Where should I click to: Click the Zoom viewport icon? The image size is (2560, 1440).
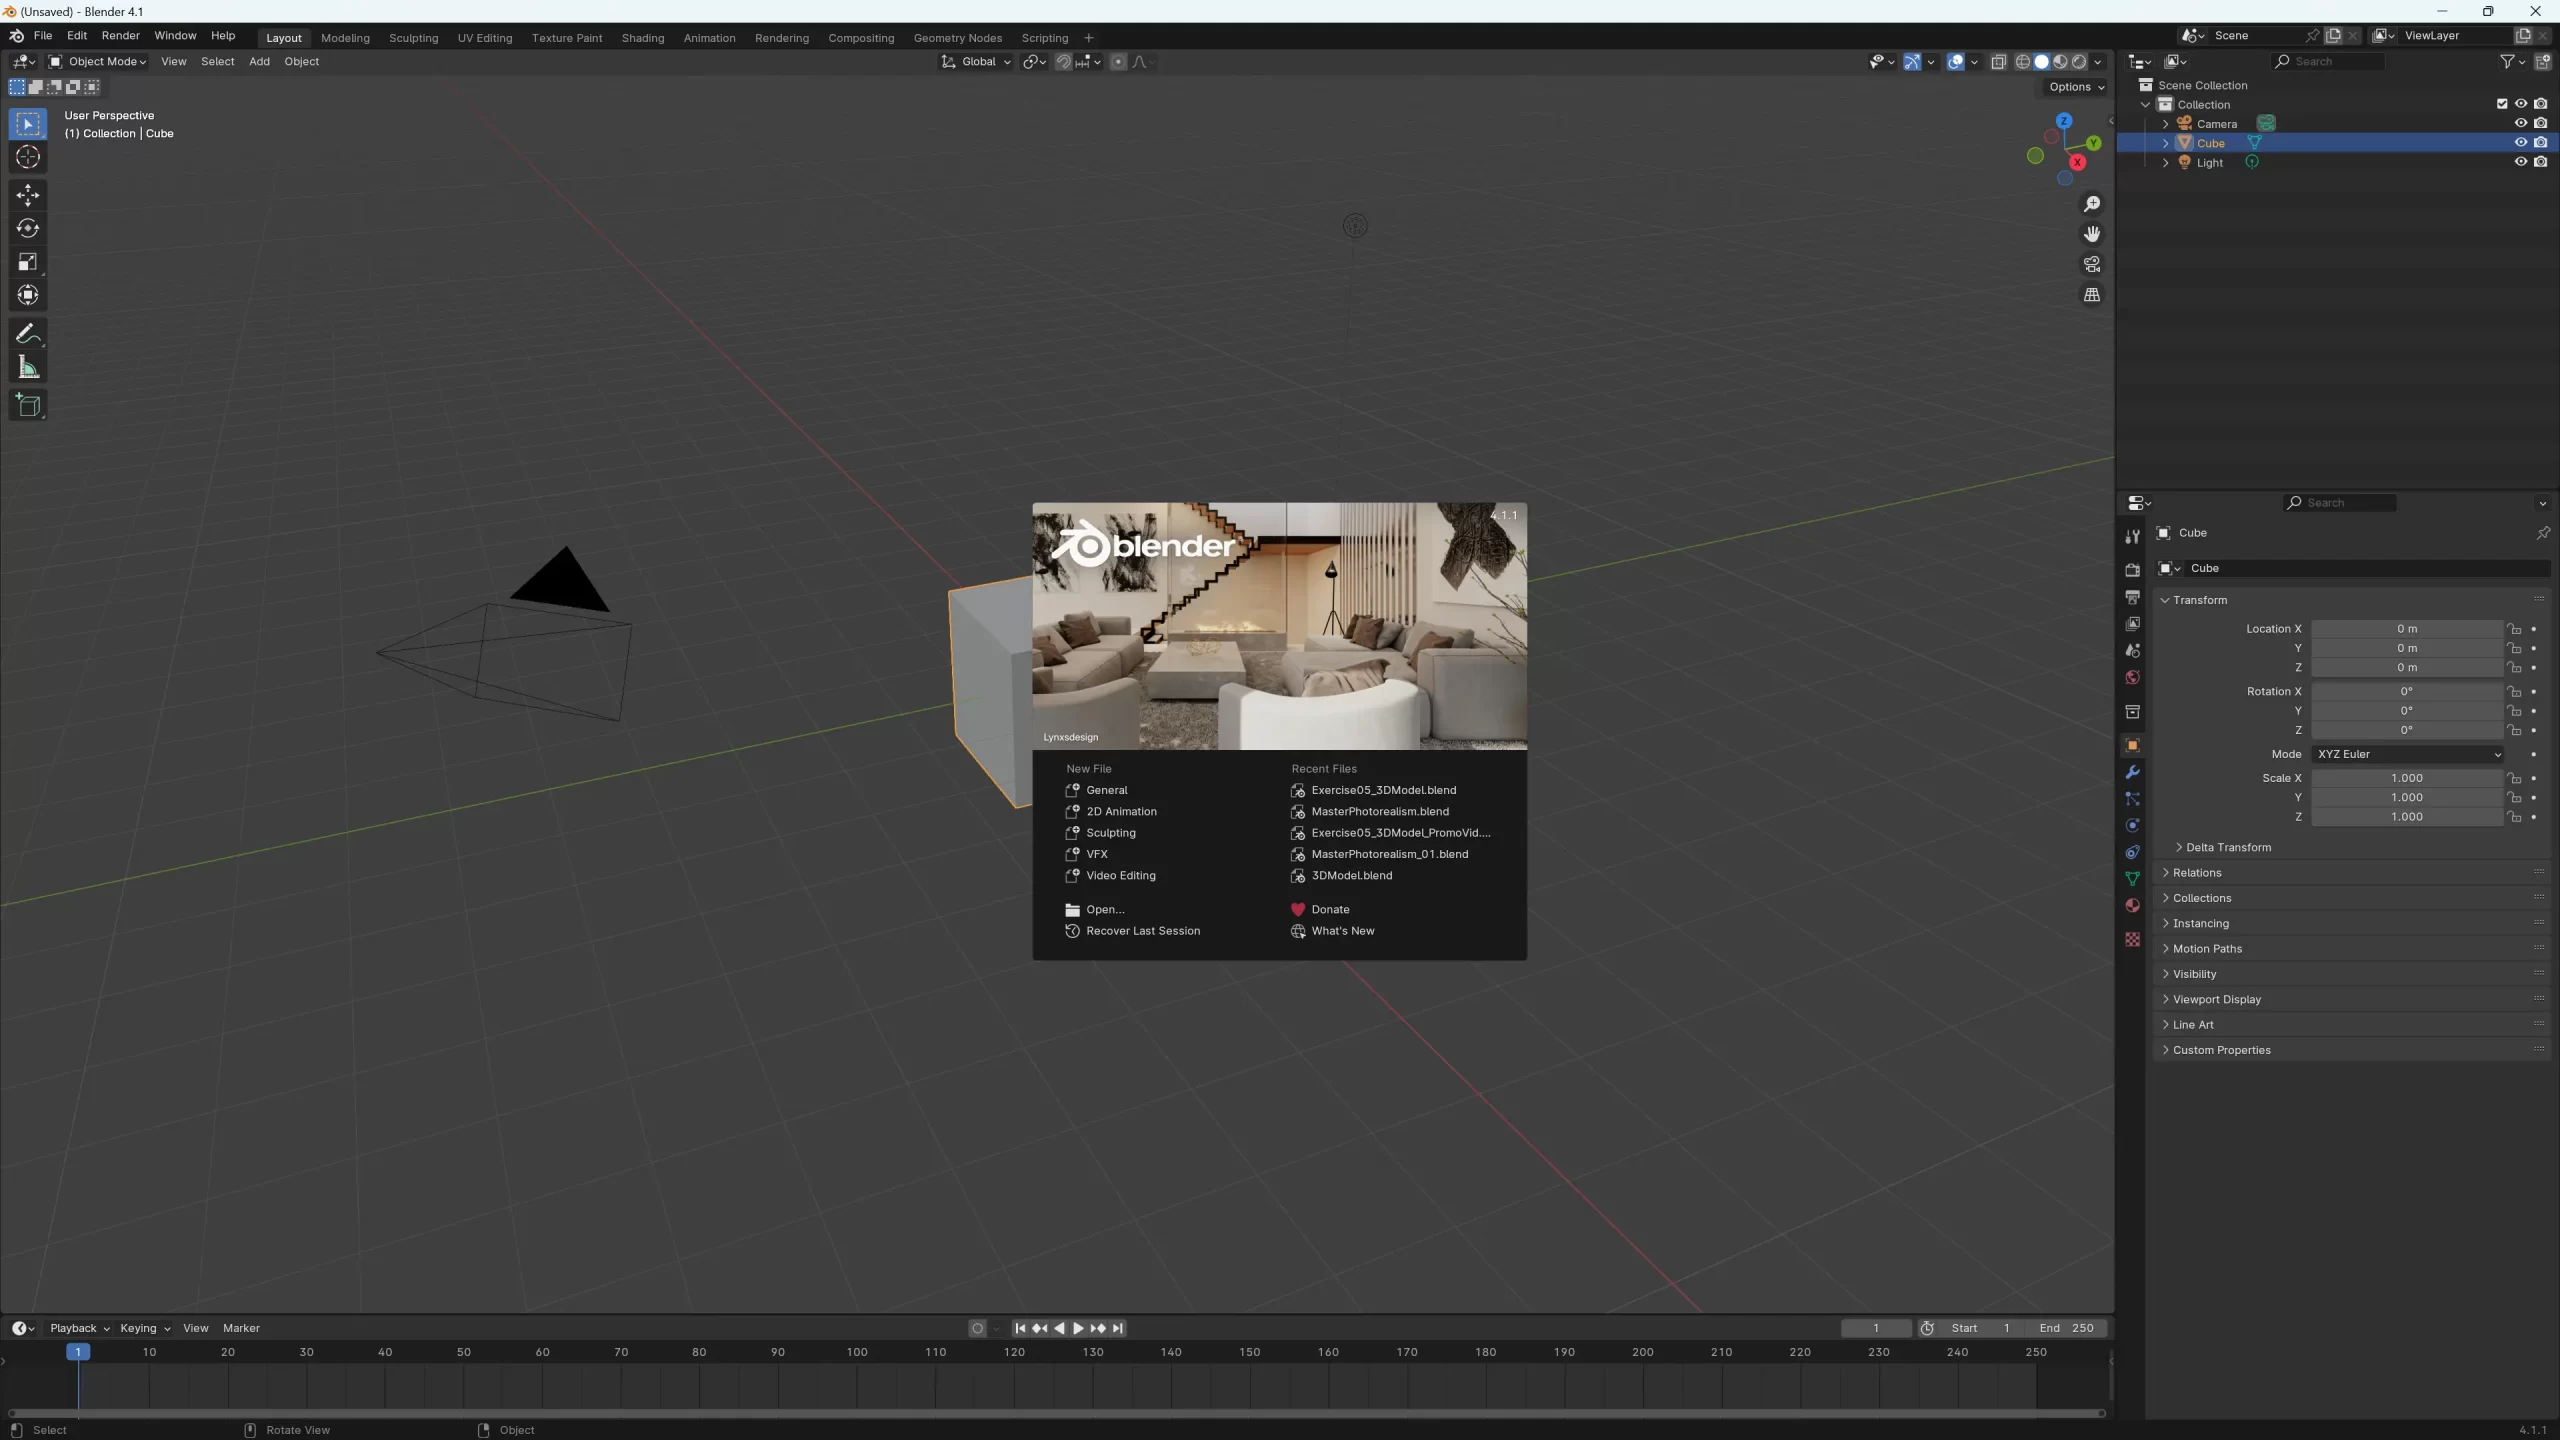click(x=2091, y=204)
